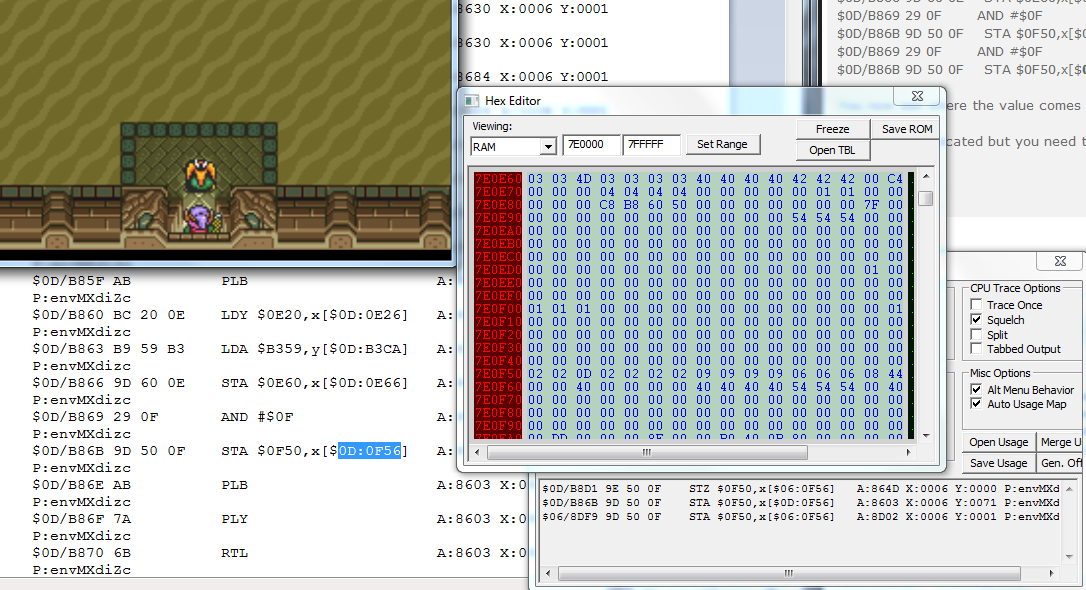Viewport: 1086px width, 590px height.
Task: Select address row 7E0F00 in hex editor
Action: [x=498, y=308]
